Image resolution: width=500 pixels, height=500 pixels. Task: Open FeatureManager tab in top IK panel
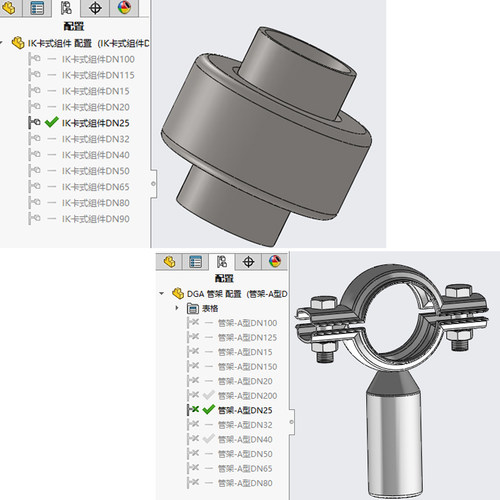pyautogui.click(x=8, y=7)
